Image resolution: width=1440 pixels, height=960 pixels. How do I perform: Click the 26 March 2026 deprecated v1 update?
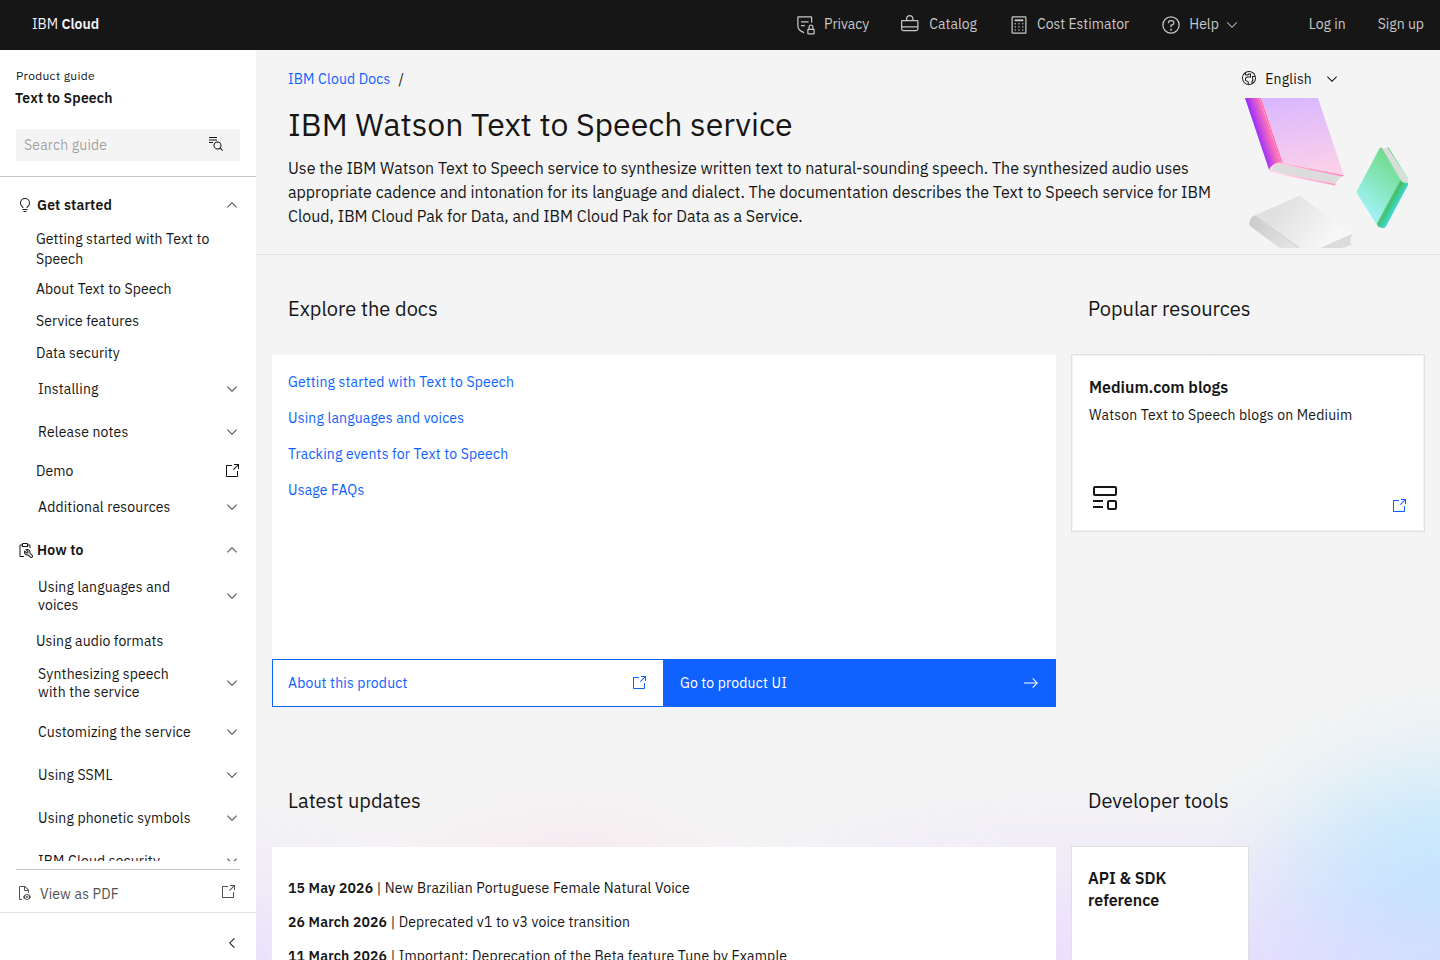459,922
